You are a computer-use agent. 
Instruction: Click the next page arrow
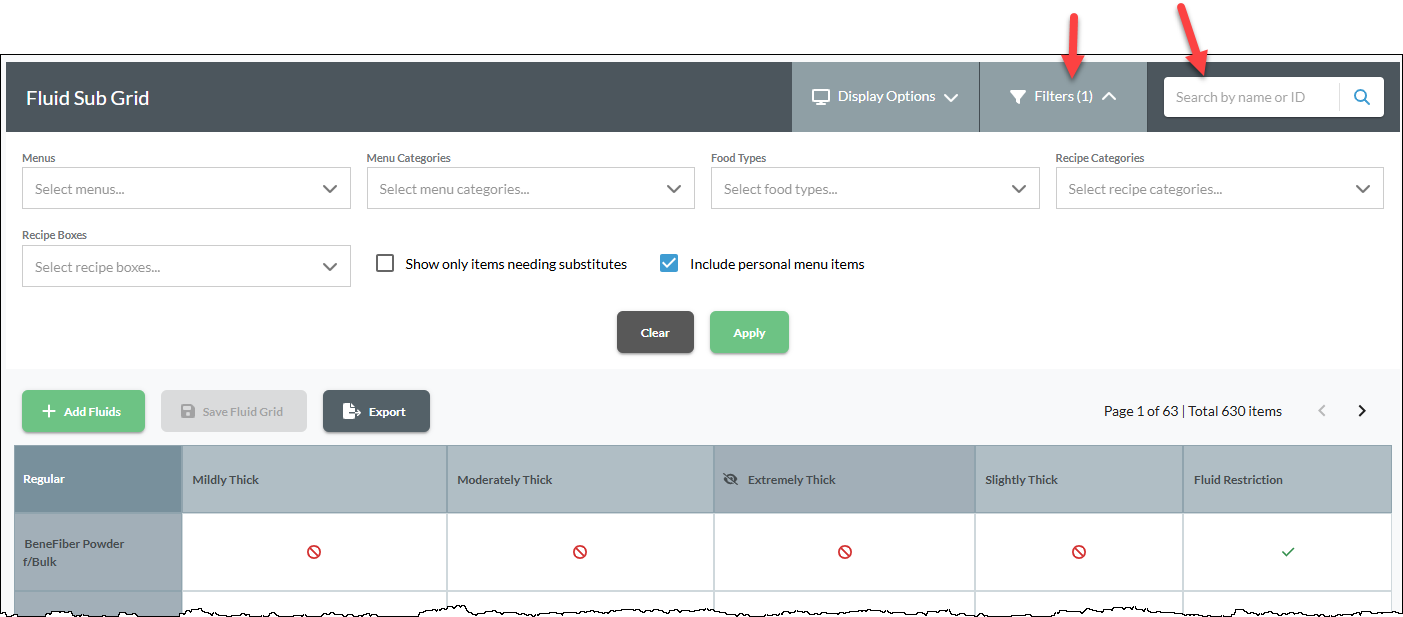point(1361,410)
